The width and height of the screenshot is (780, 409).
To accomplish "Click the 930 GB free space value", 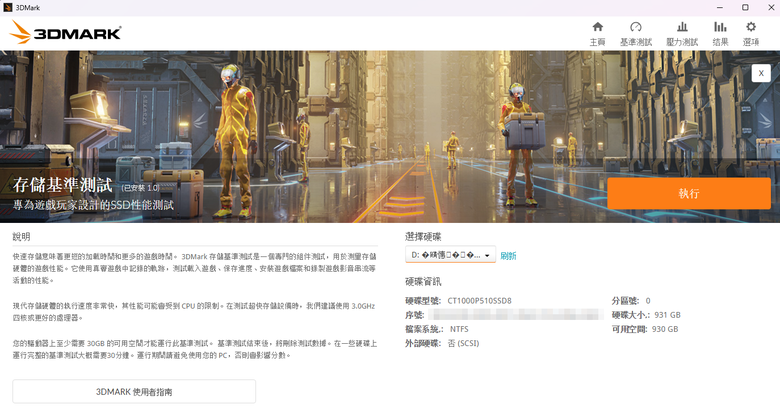I will (665, 329).
